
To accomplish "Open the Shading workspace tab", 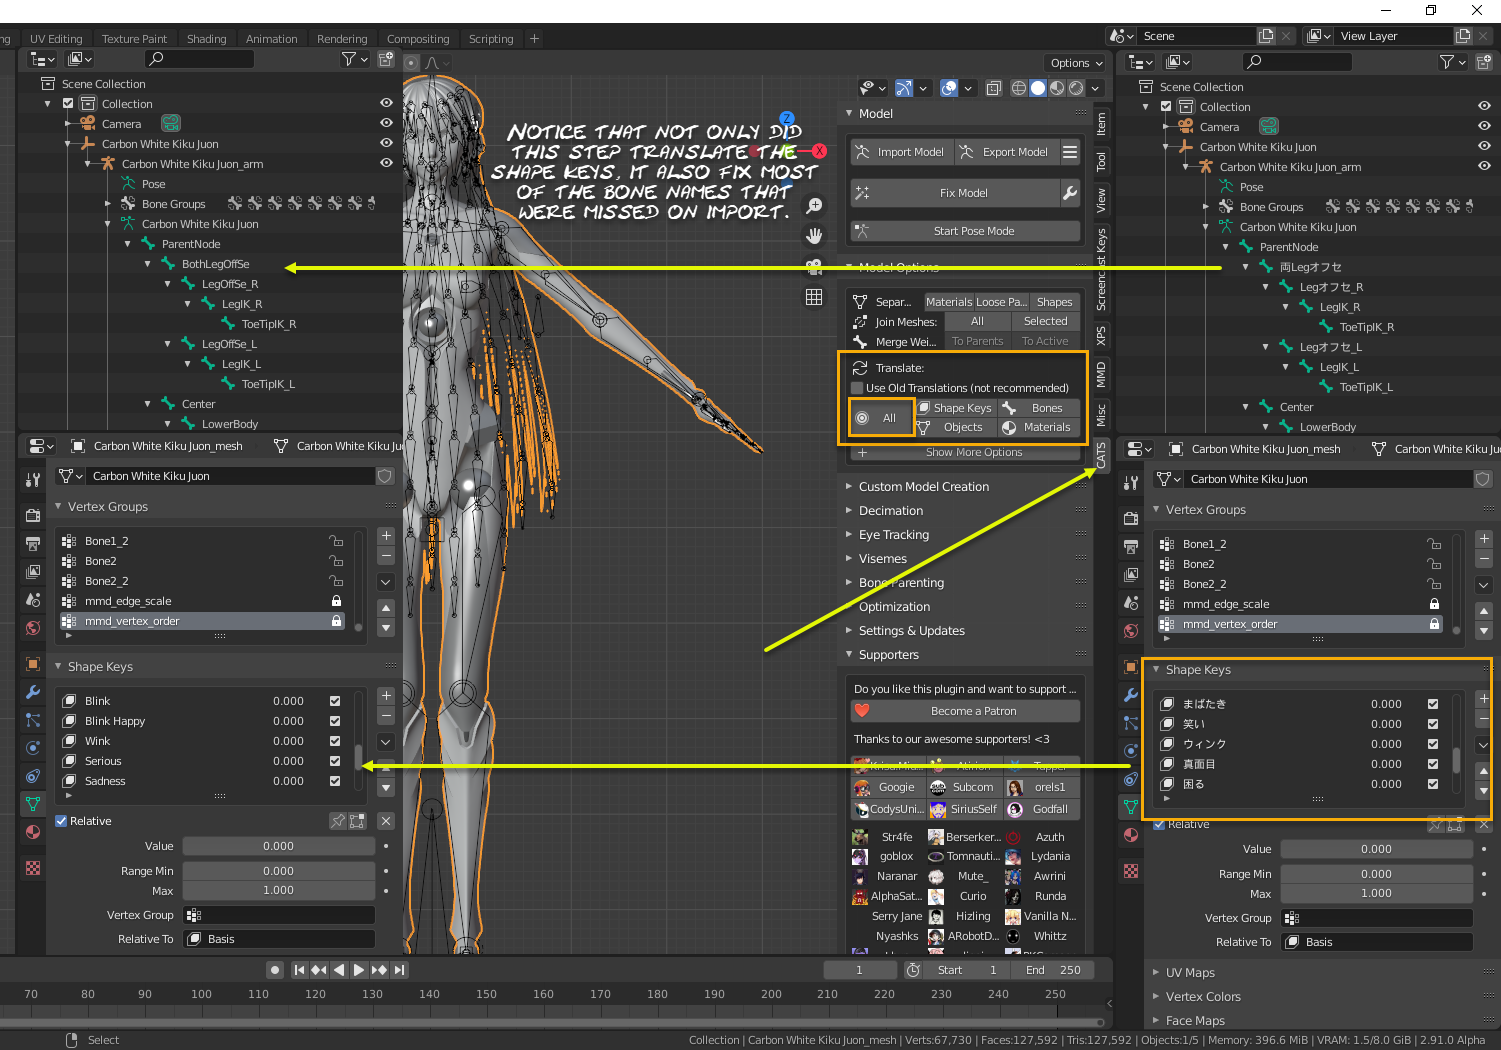I will pyautogui.click(x=206, y=39).
